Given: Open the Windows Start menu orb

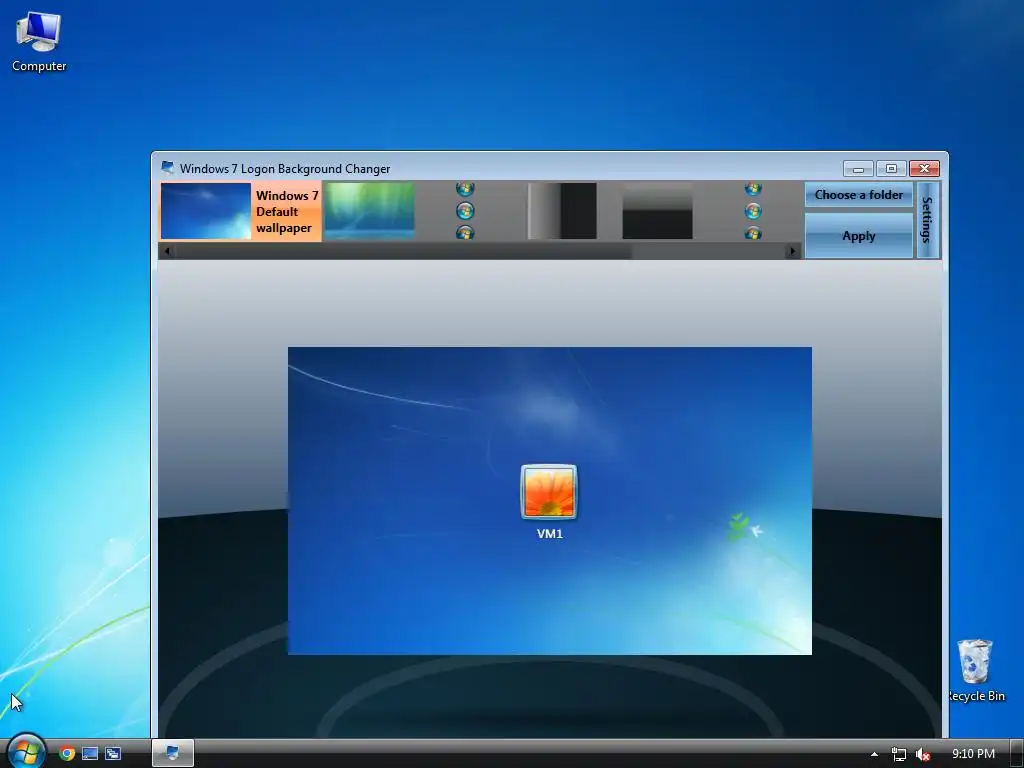Looking at the screenshot, I should (26, 752).
